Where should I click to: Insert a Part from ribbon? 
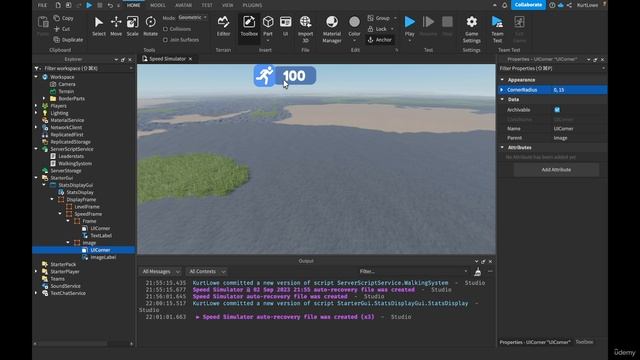(268, 27)
